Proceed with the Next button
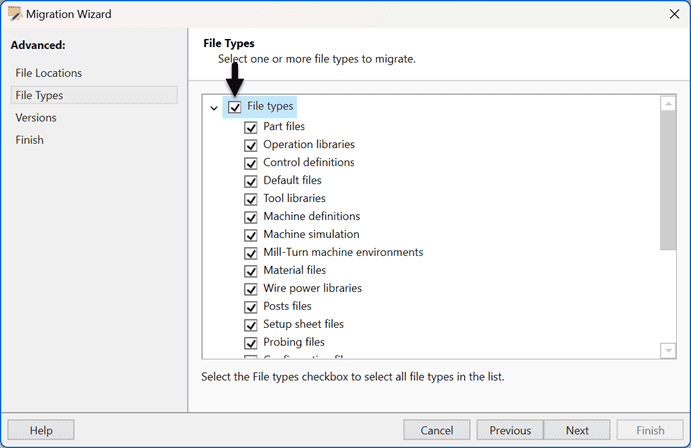 tap(577, 430)
